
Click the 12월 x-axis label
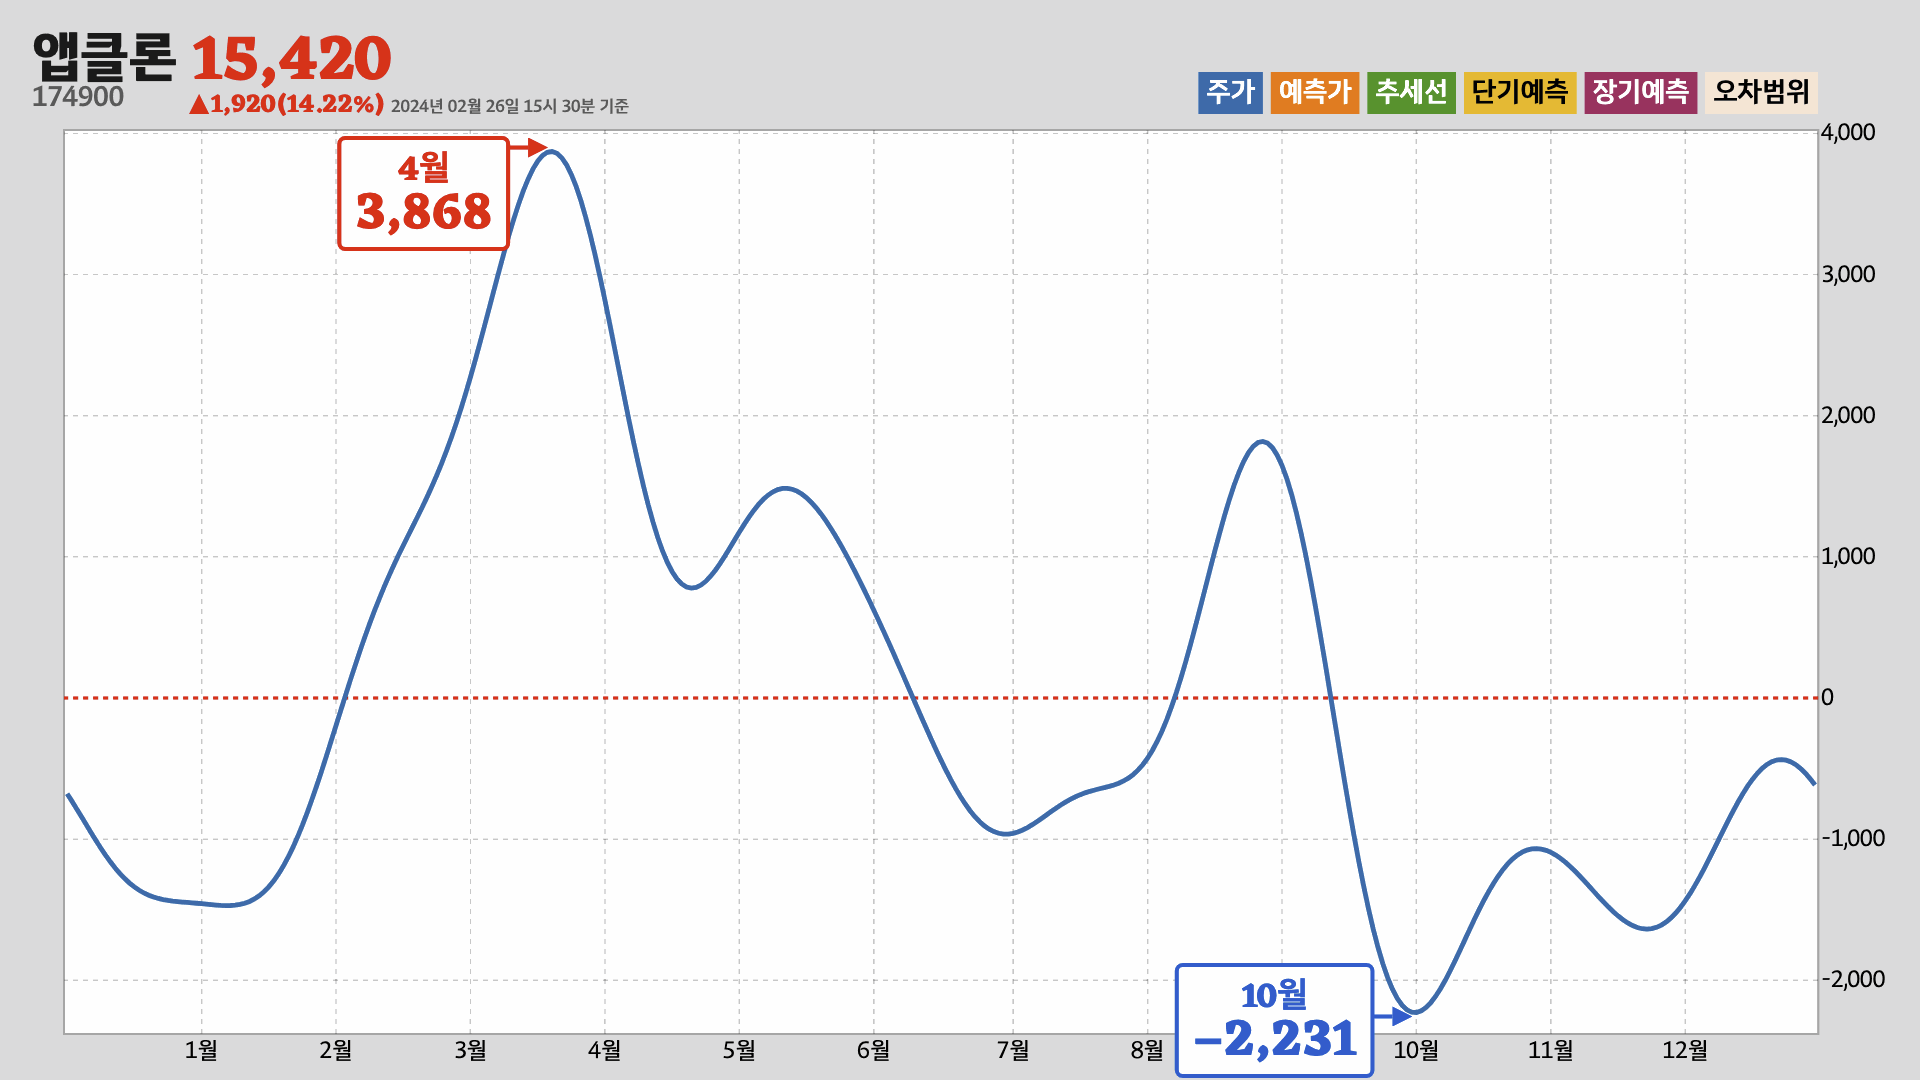tap(1685, 1050)
